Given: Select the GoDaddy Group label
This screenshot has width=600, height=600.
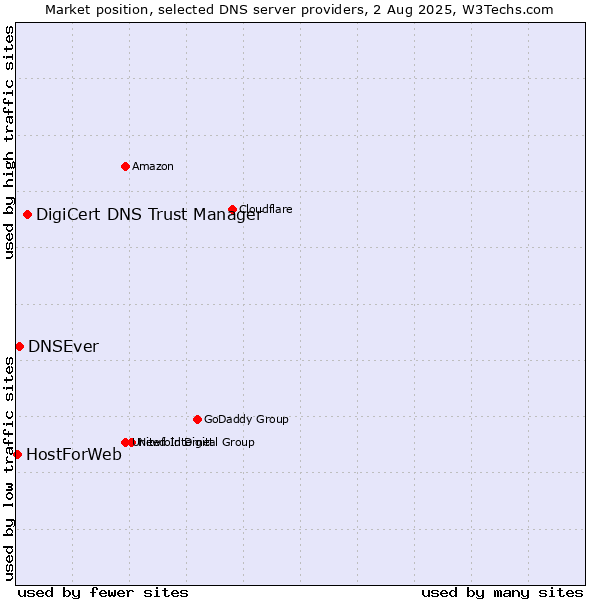Looking at the screenshot, I should (246, 419).
